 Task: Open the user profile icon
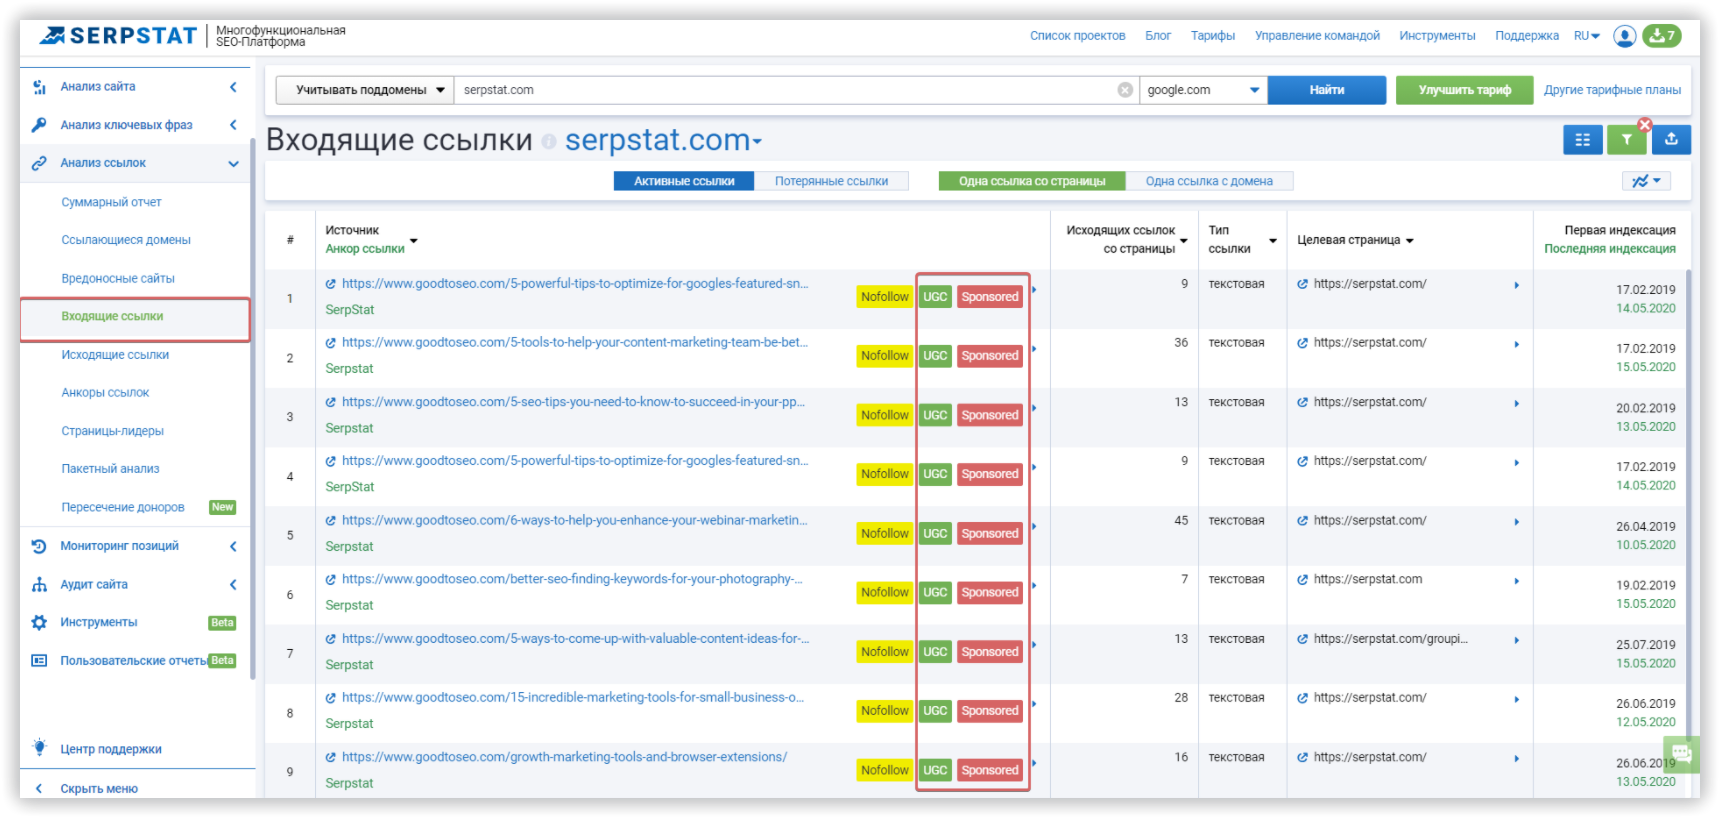(x=1625, y=36)
